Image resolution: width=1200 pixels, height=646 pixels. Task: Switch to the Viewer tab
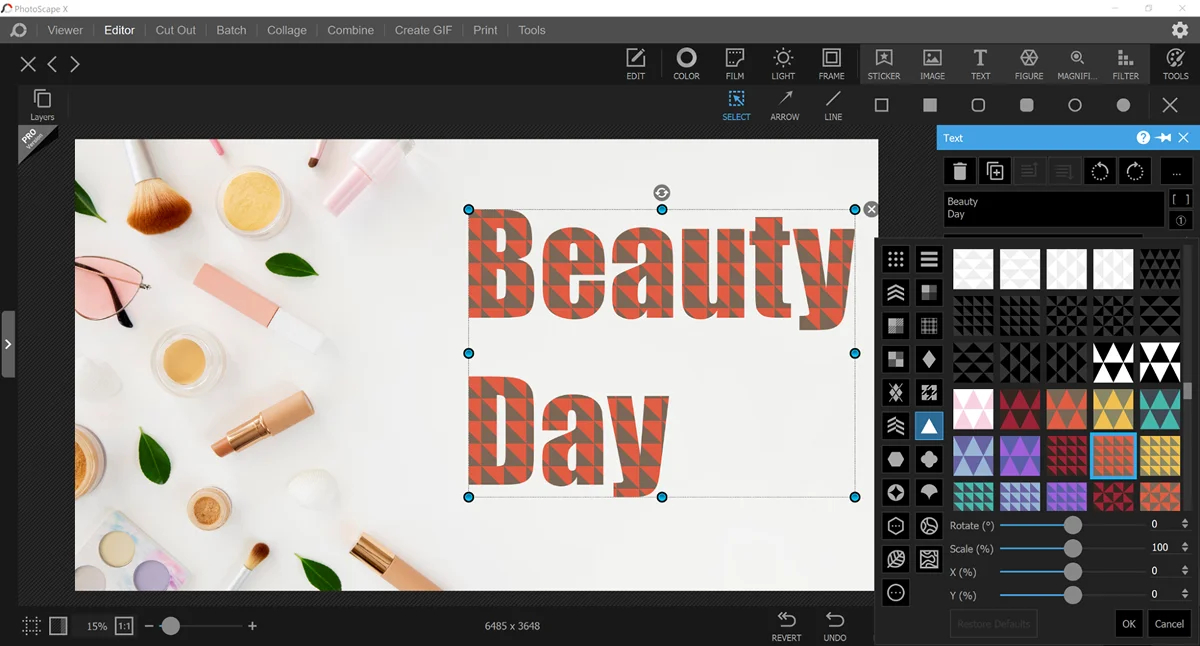pos(65,30)
